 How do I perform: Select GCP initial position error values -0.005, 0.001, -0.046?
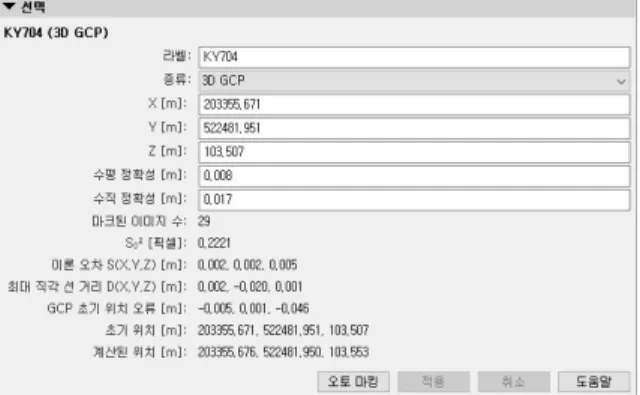[253, 308]
